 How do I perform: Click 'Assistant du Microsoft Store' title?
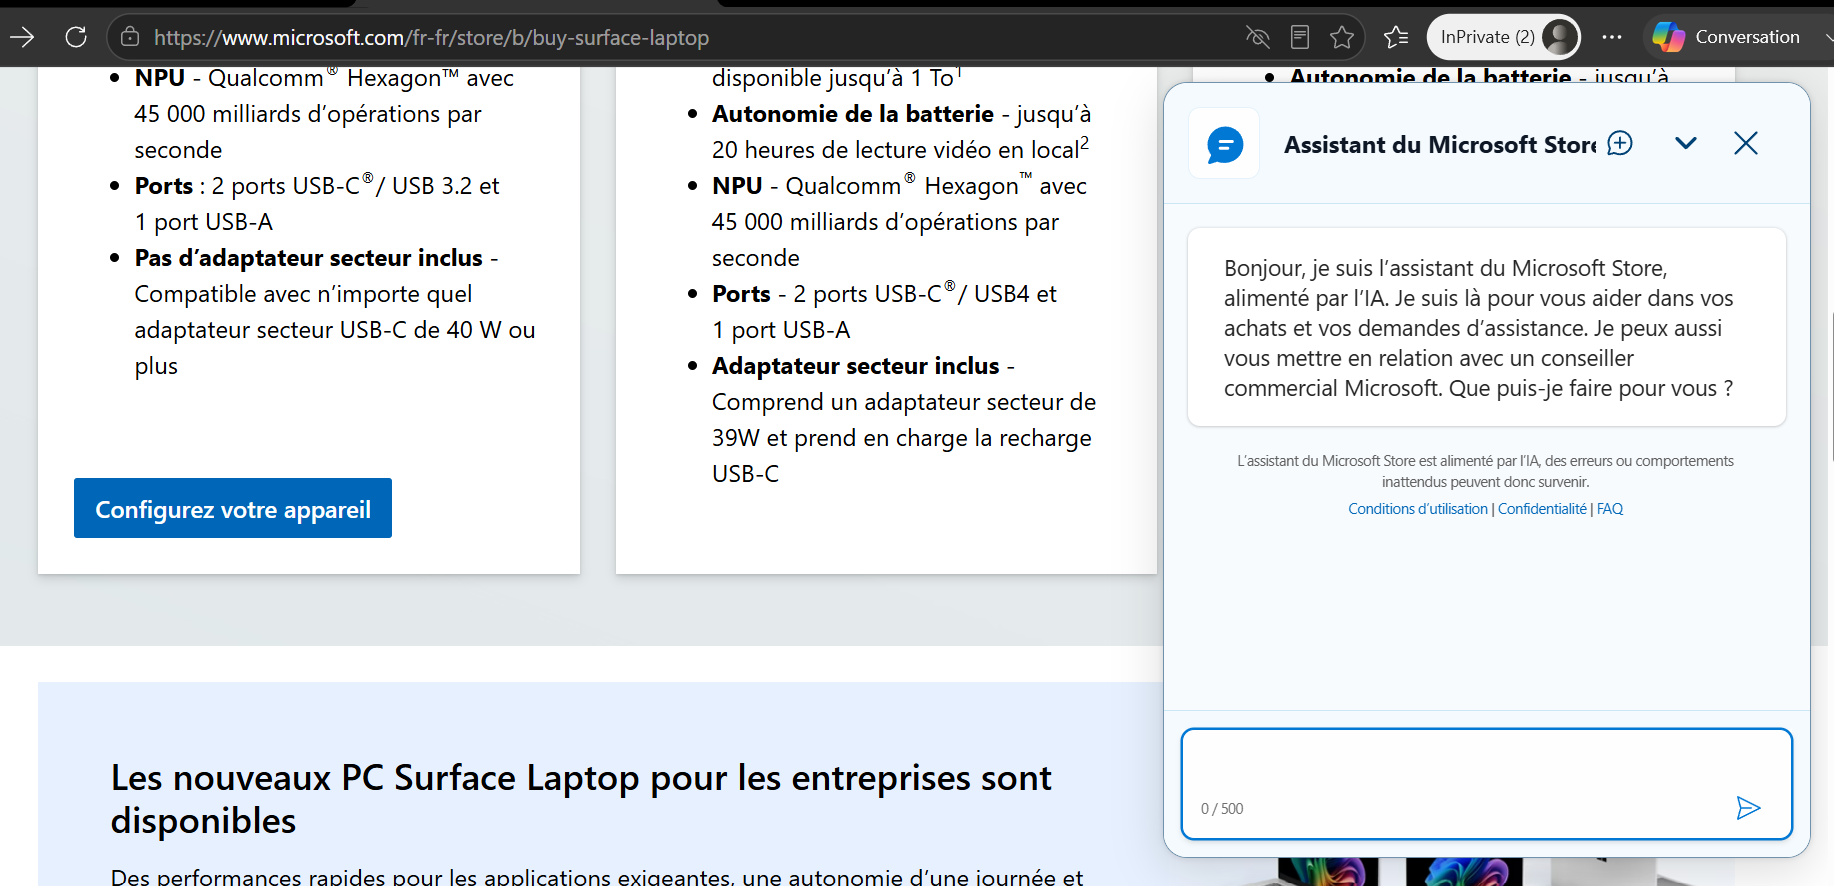pyautogui.click(x=1440, y=144)
